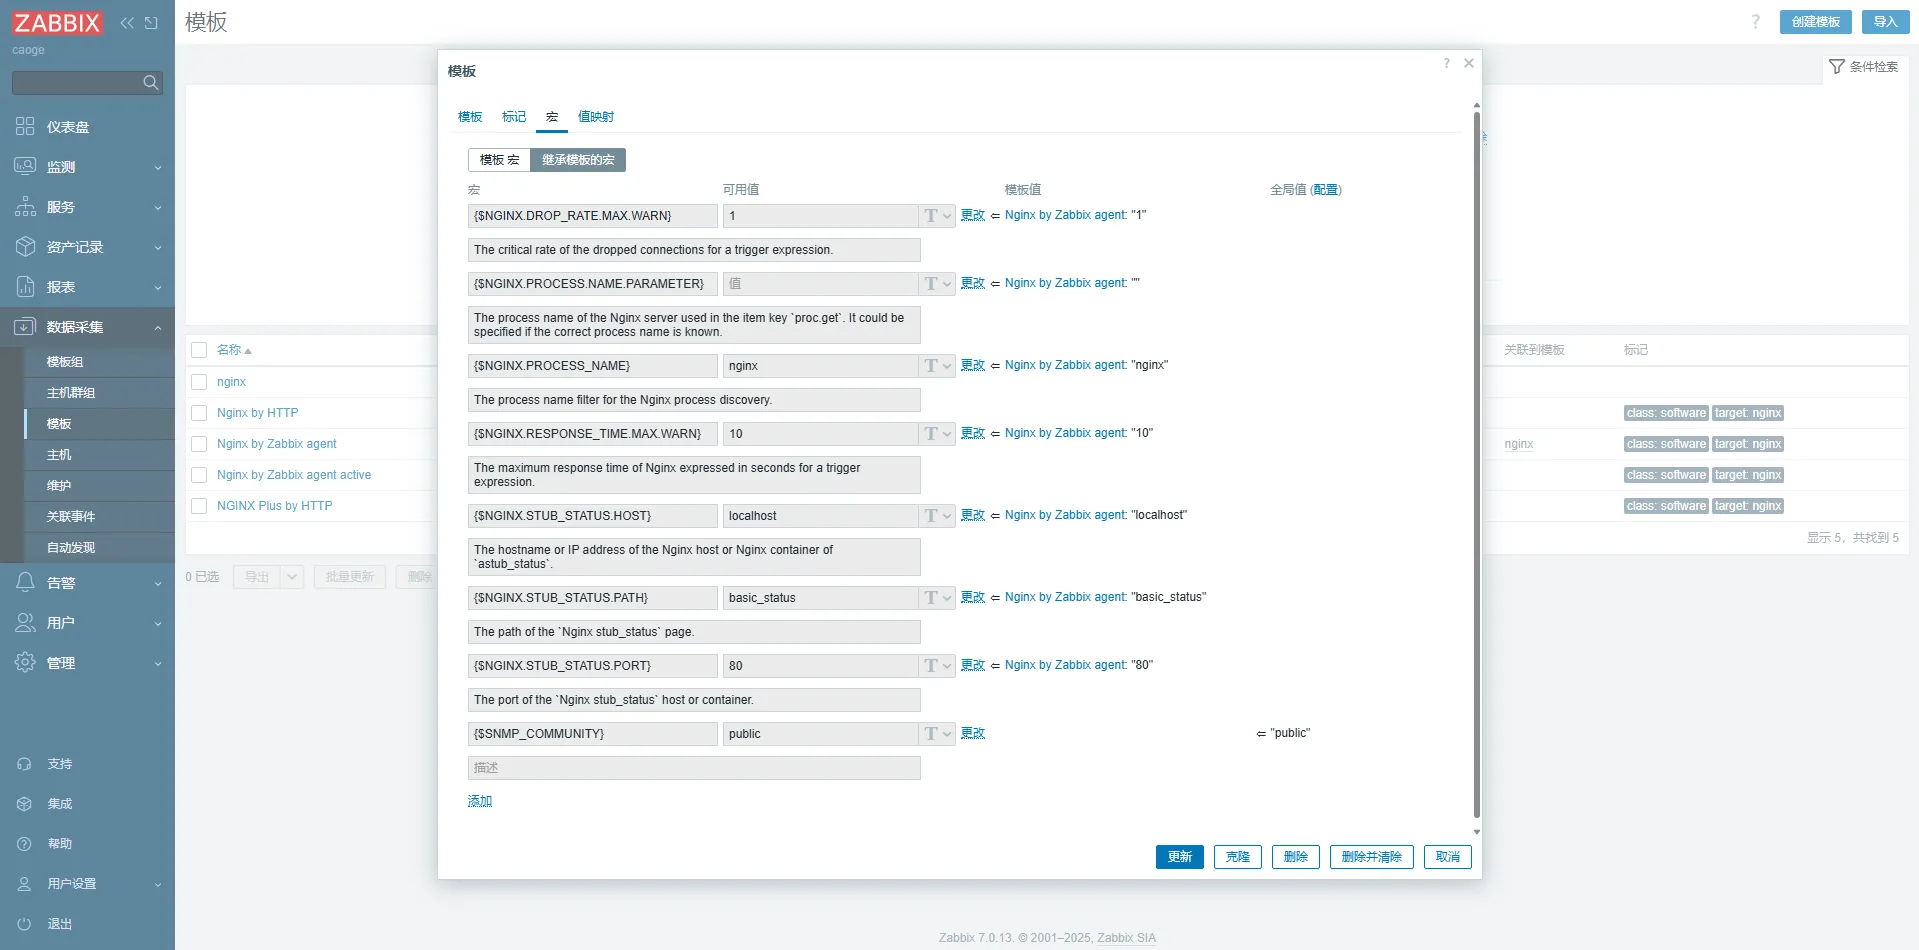Click the page help question mark near 创建模板
The image size is (1919, 950).
[x=1755, y=22]
